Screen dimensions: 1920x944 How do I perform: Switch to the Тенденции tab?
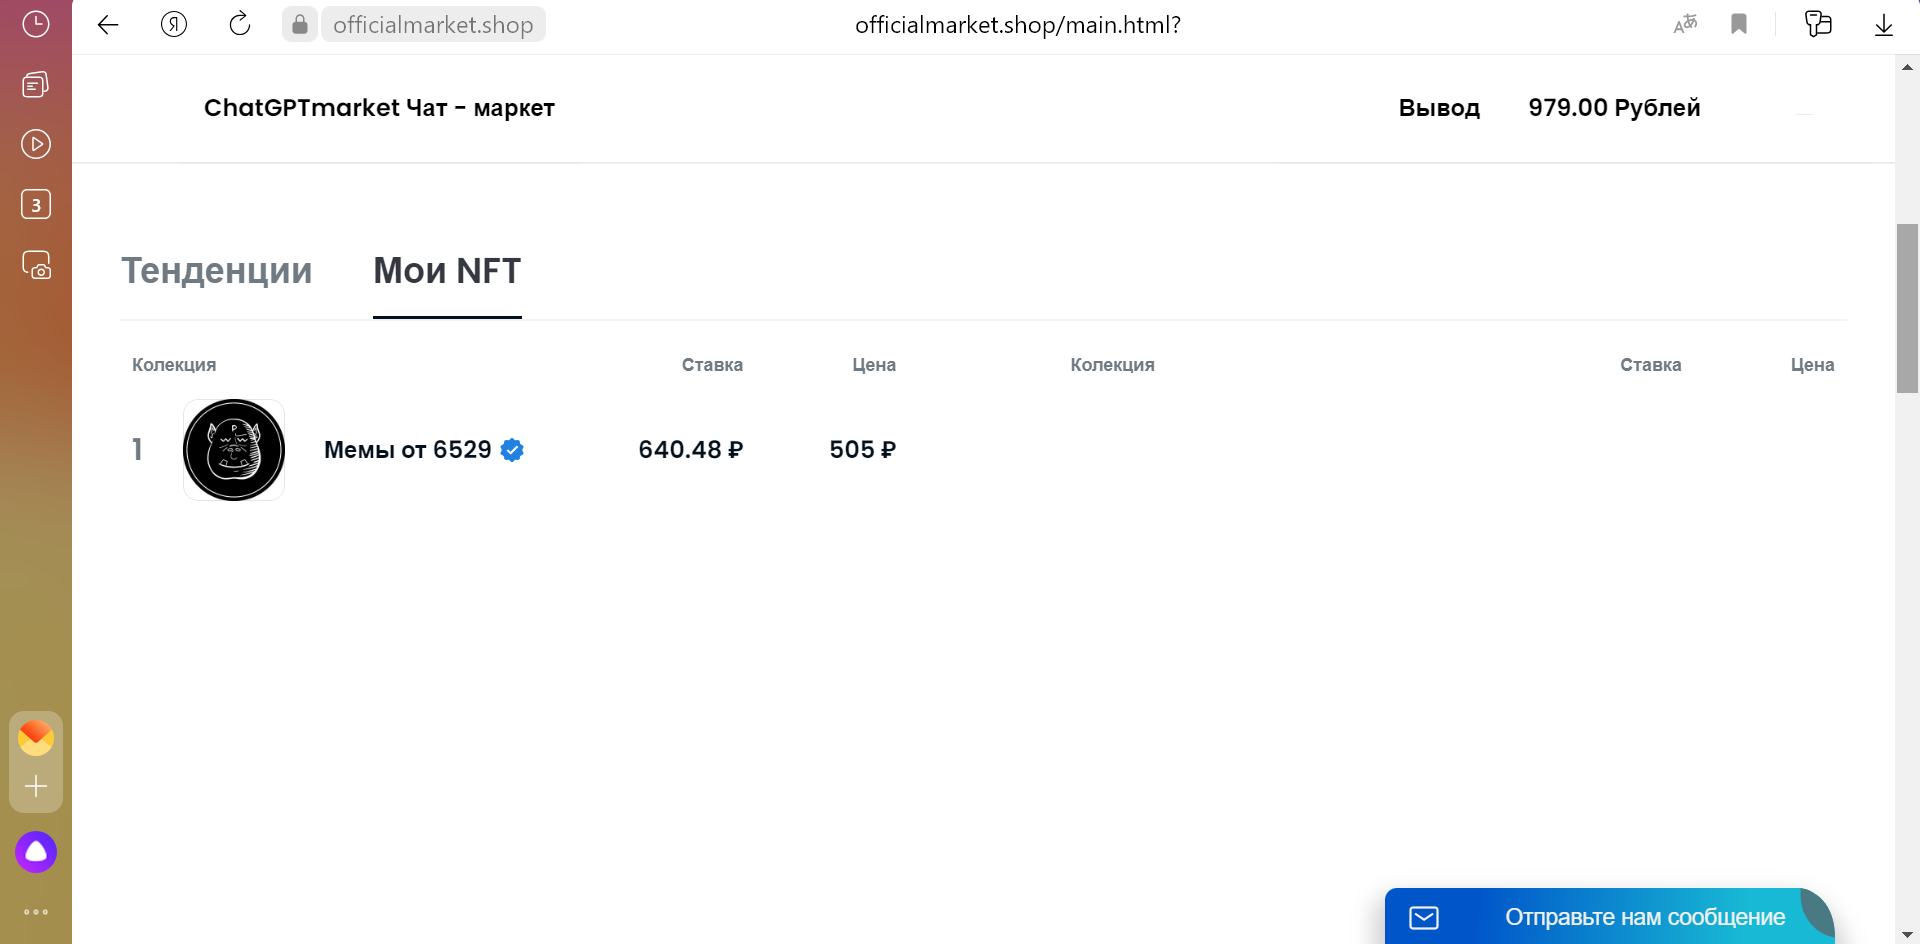217,270
